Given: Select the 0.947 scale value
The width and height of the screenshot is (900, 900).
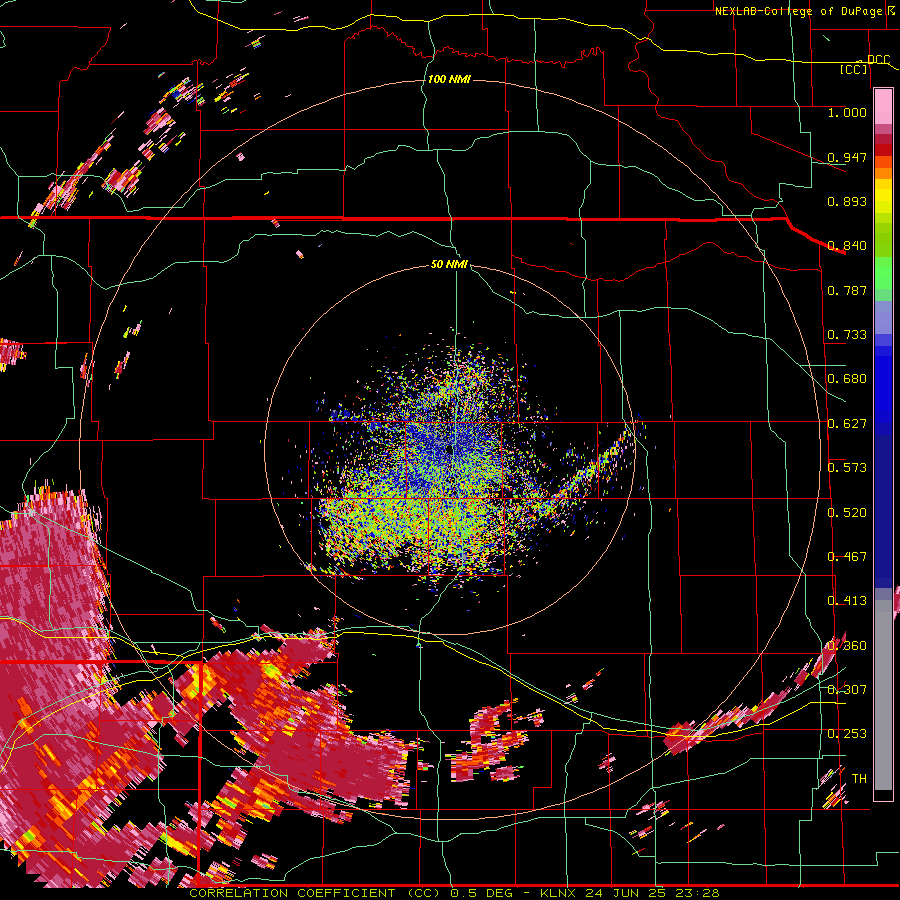Looking at the screenshot, I should click(x=847, y=157).
